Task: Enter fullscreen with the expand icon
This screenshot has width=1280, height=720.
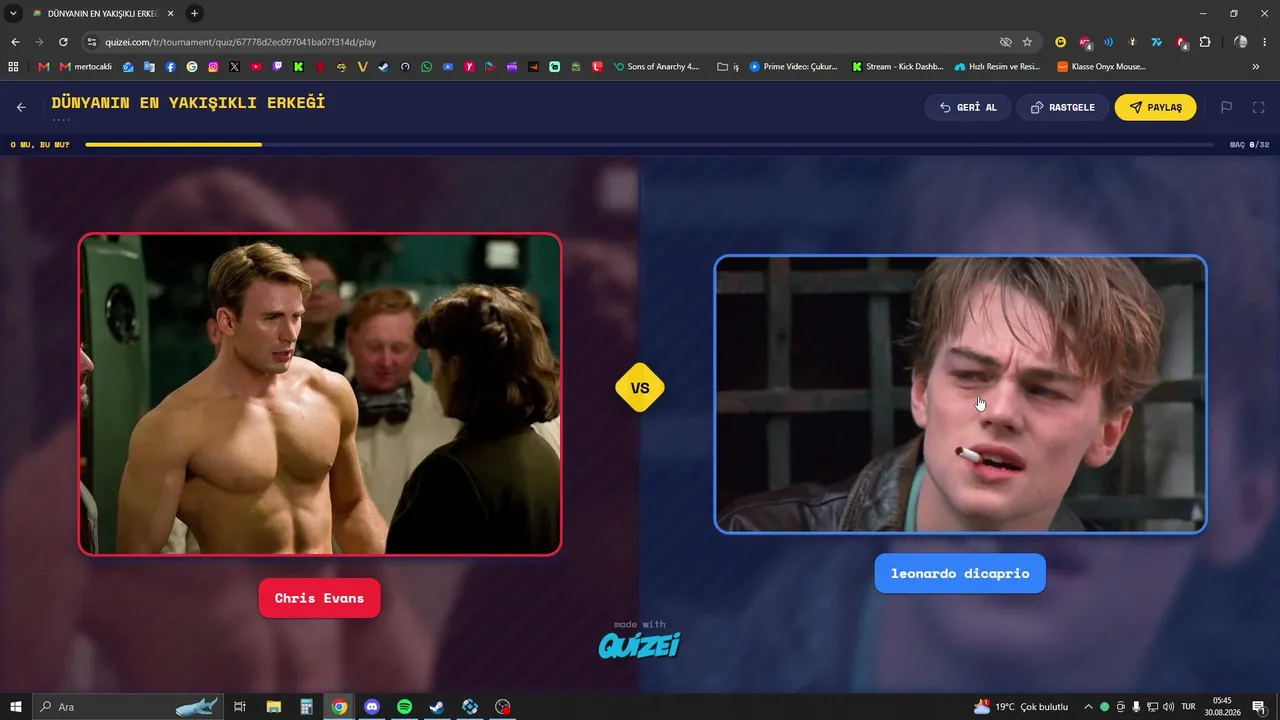Action: point(1259,107)
